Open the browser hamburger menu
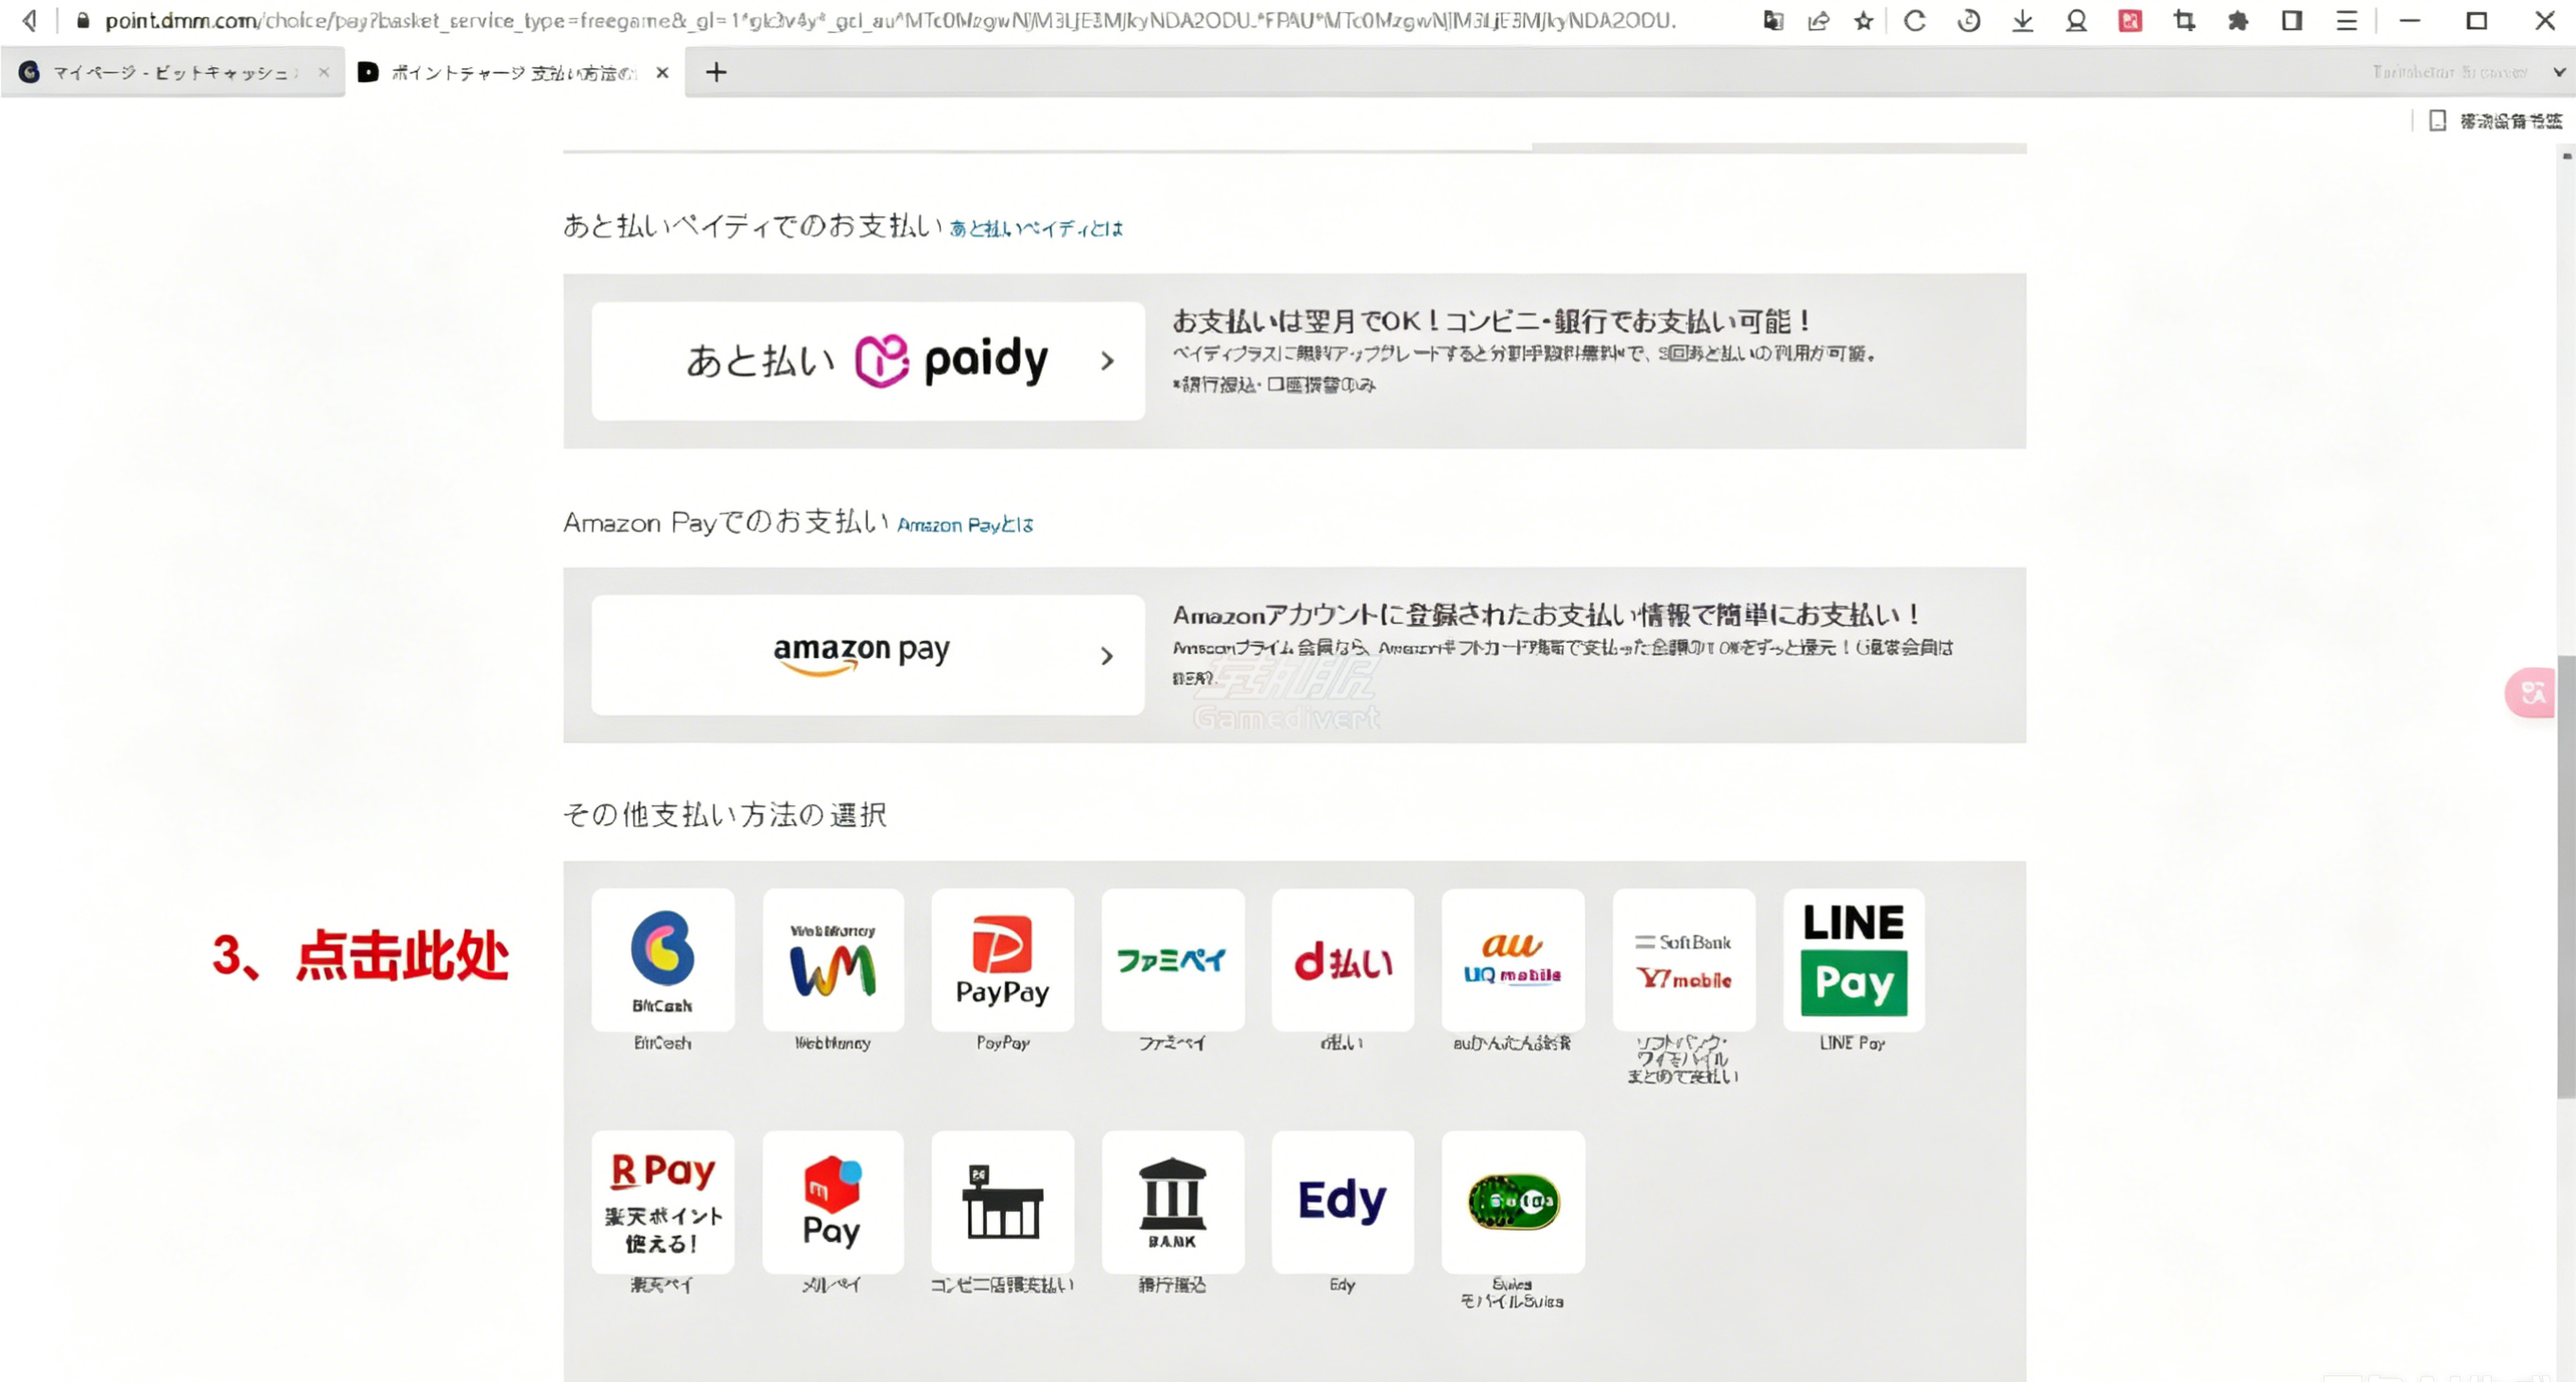Viewport: 2576px width, 1382px height. 2346,20
